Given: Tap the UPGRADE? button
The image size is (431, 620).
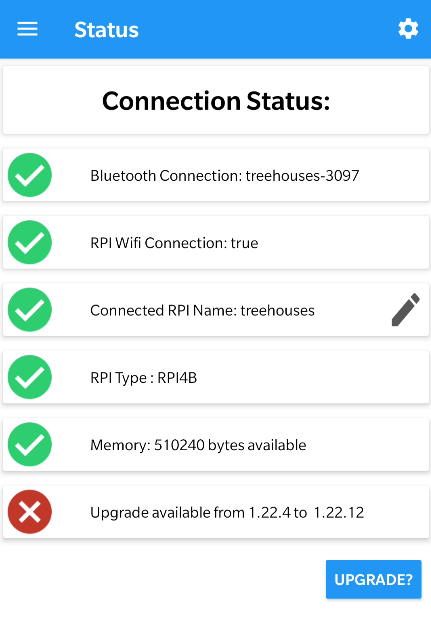Looking at the screenshot, I should click(x=374, y=579).
